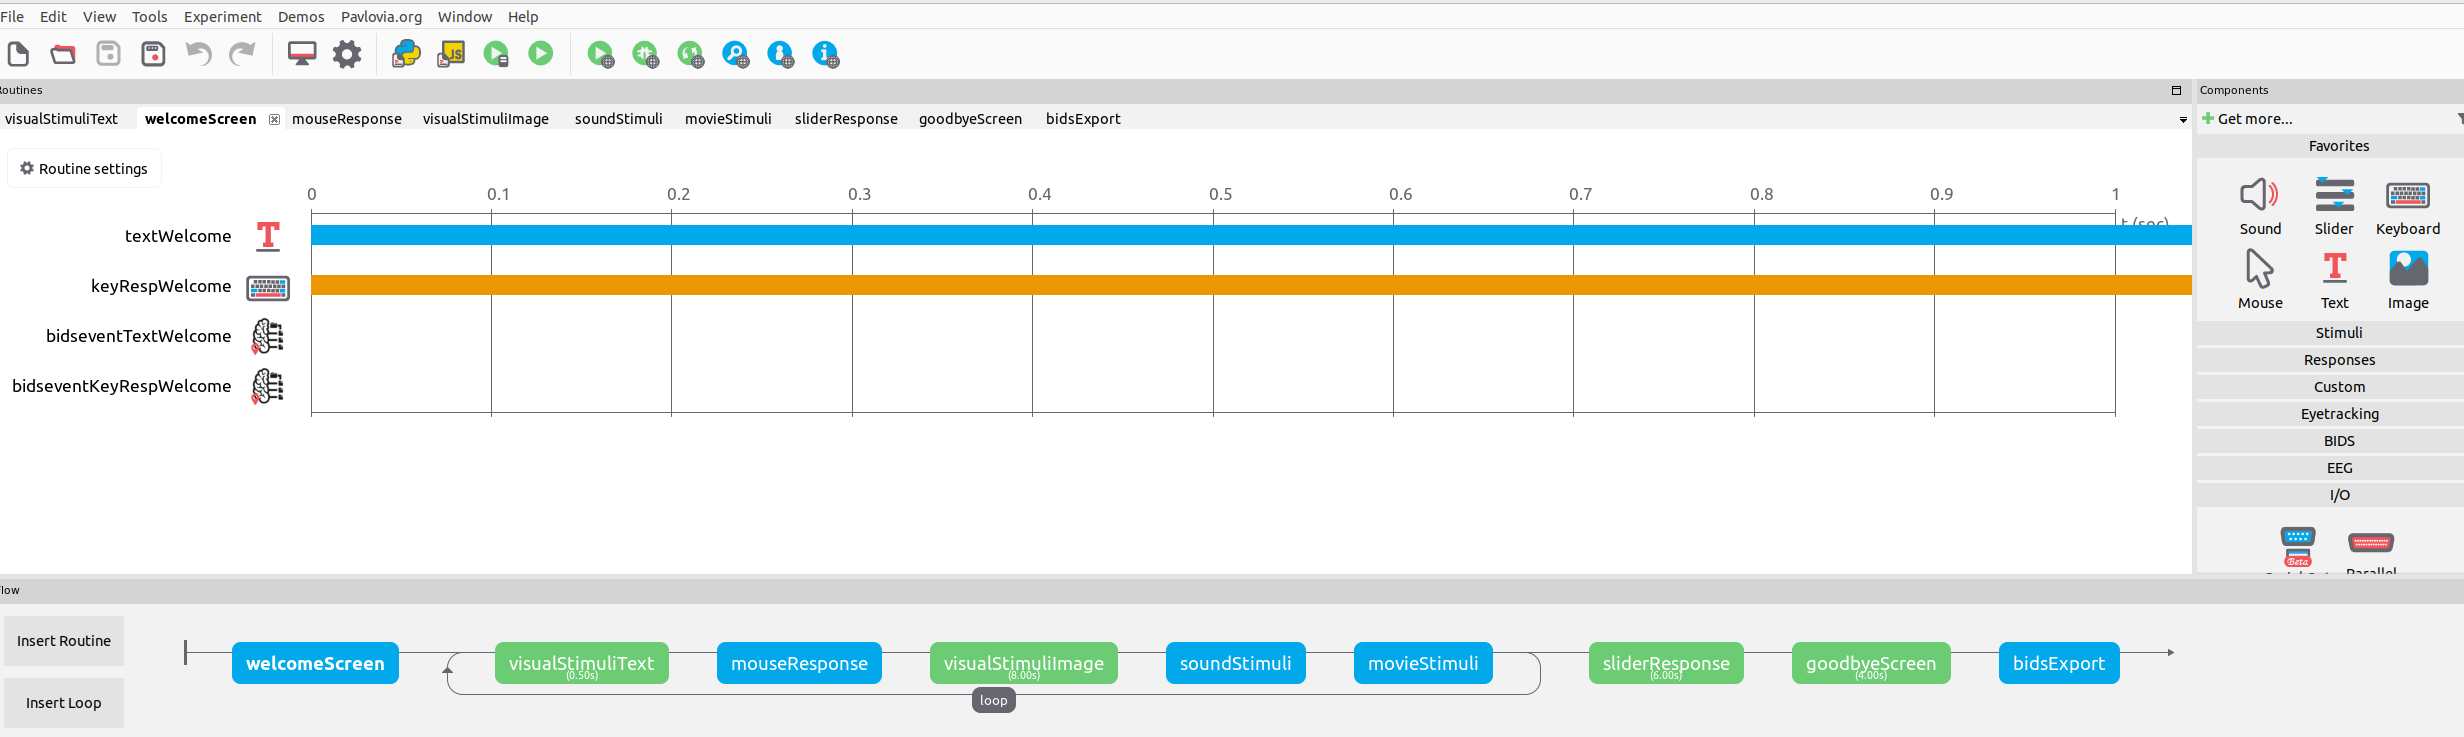Switch to soundStimuli routine tab
This screenshot has width=2464, height=737.
[618, 119]
